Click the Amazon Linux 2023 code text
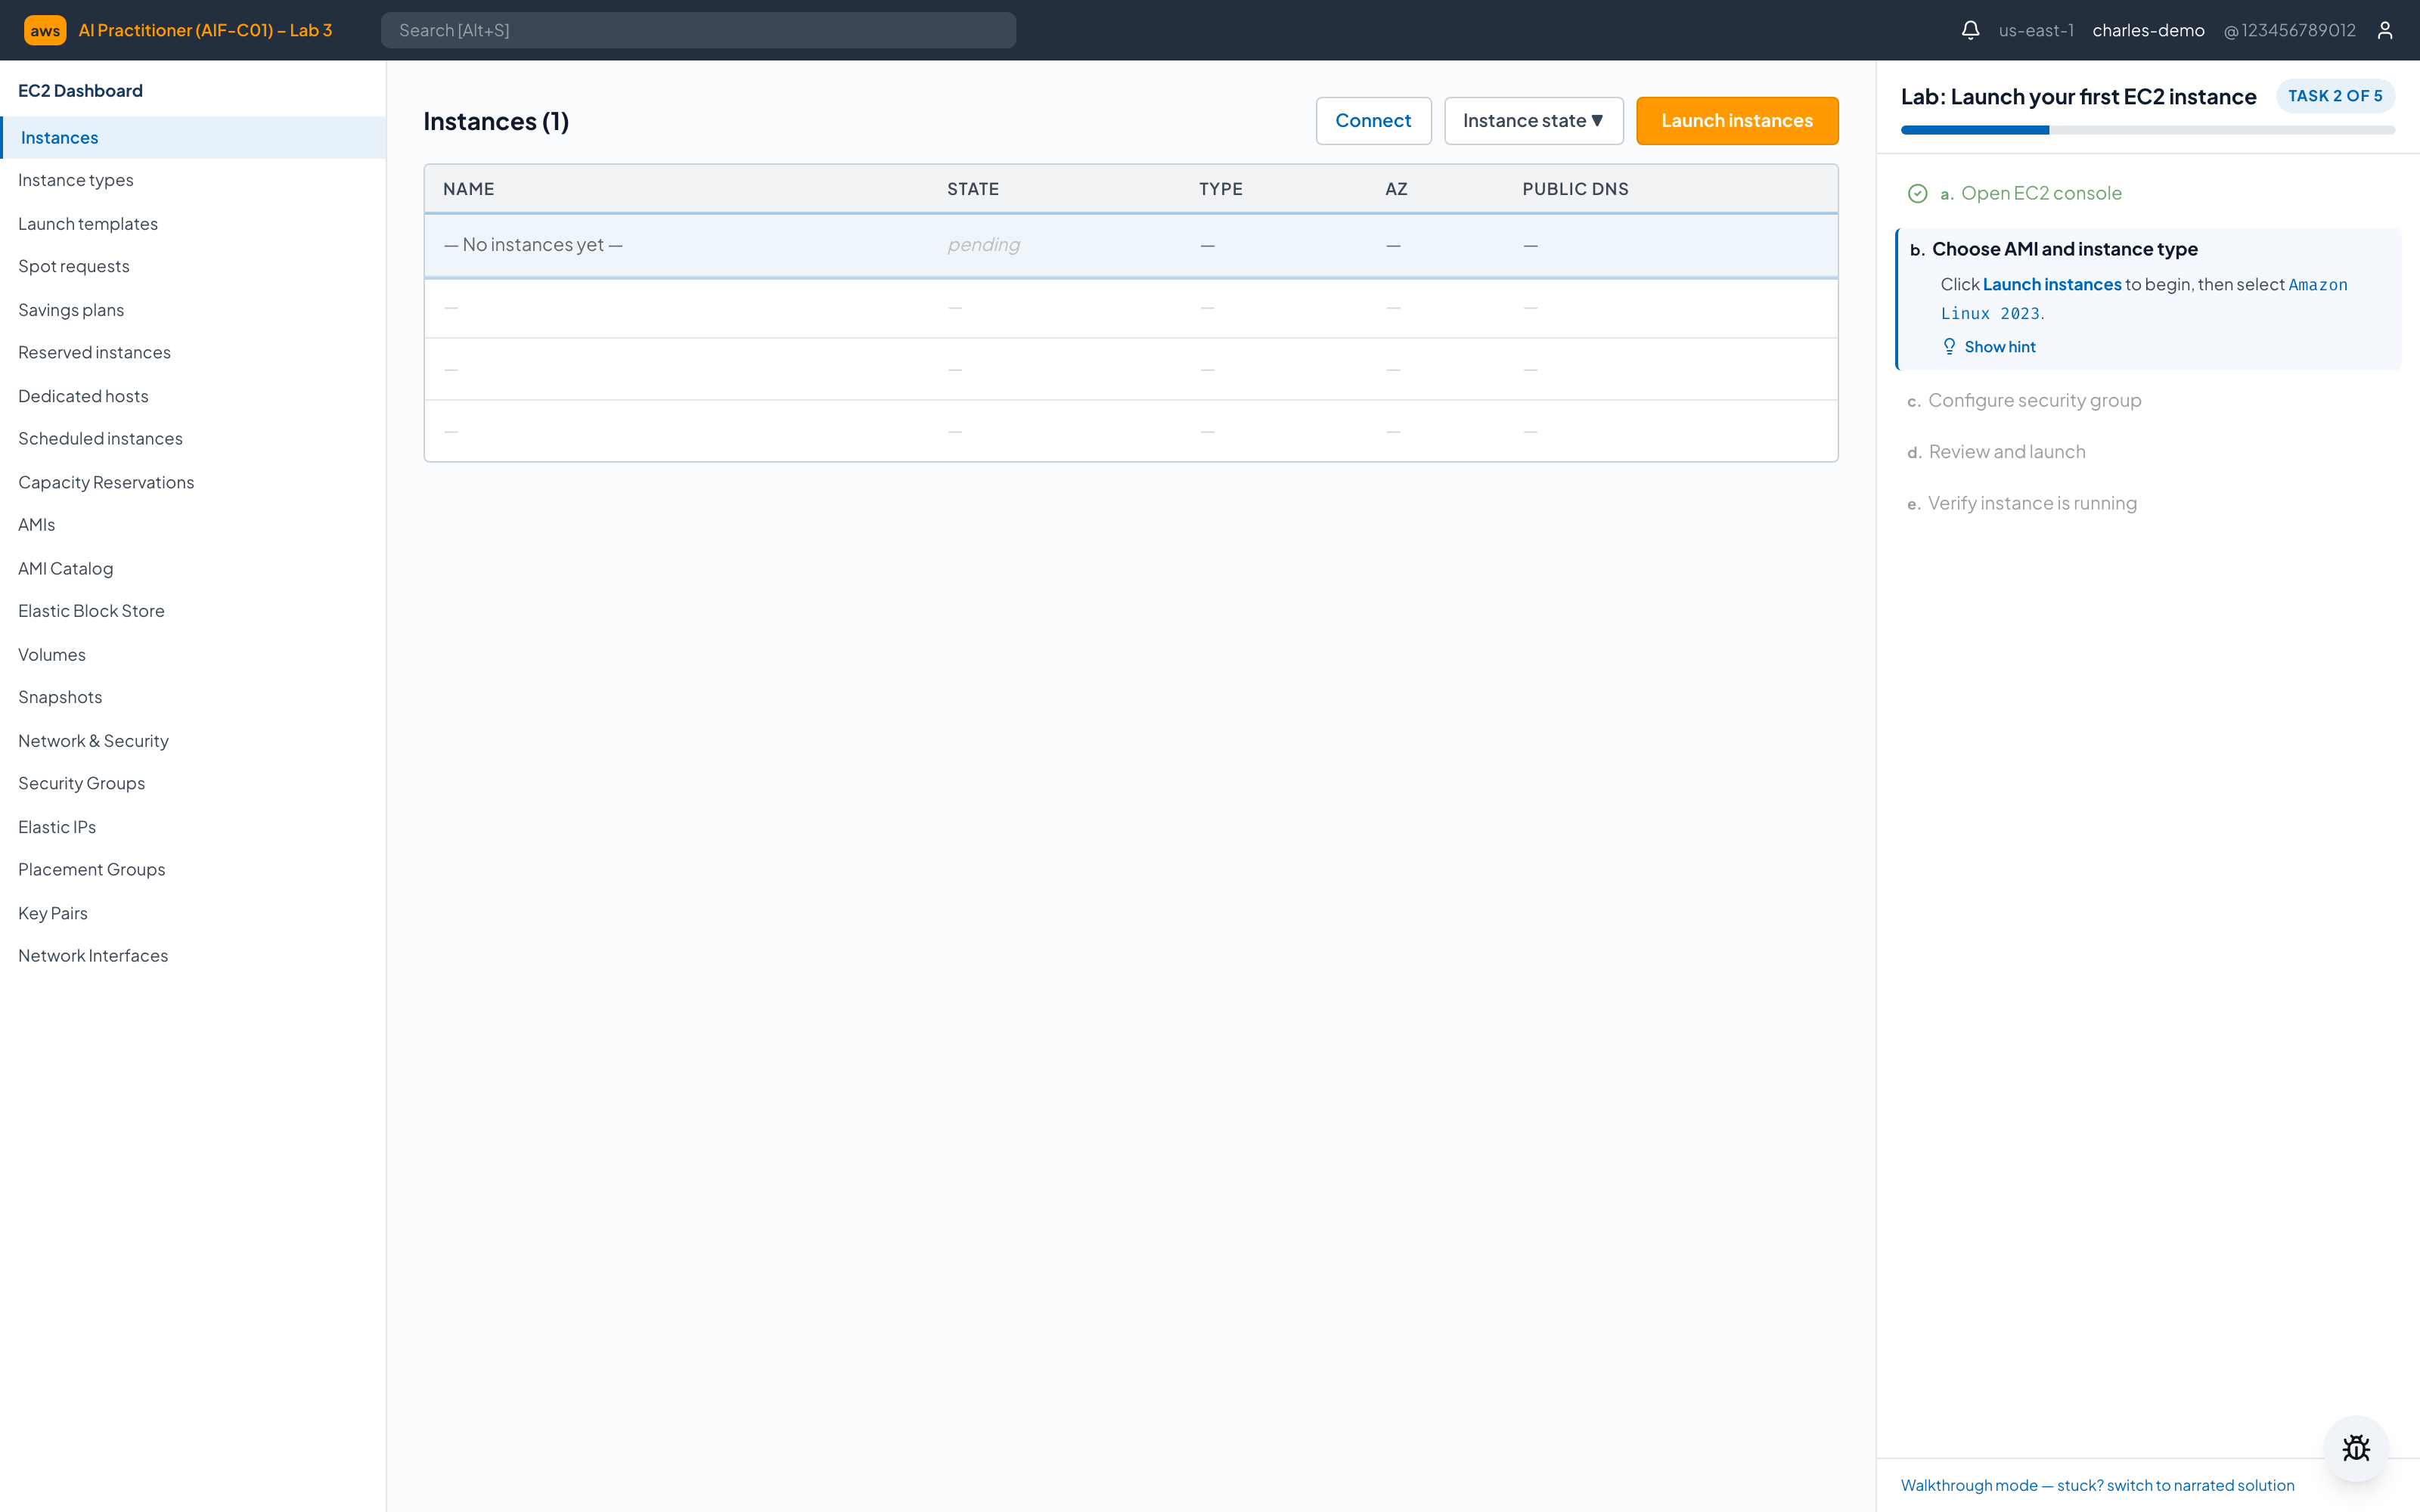 [x=2143, y=299]
